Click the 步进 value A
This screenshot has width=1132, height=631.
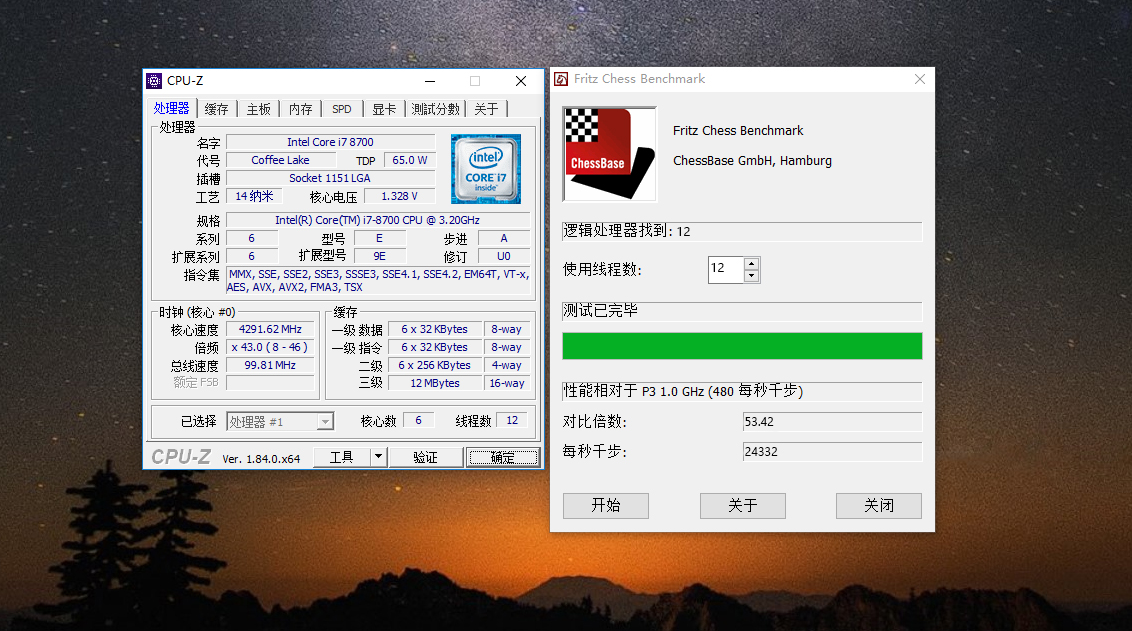pyautogui.click(x=504, y=238)
